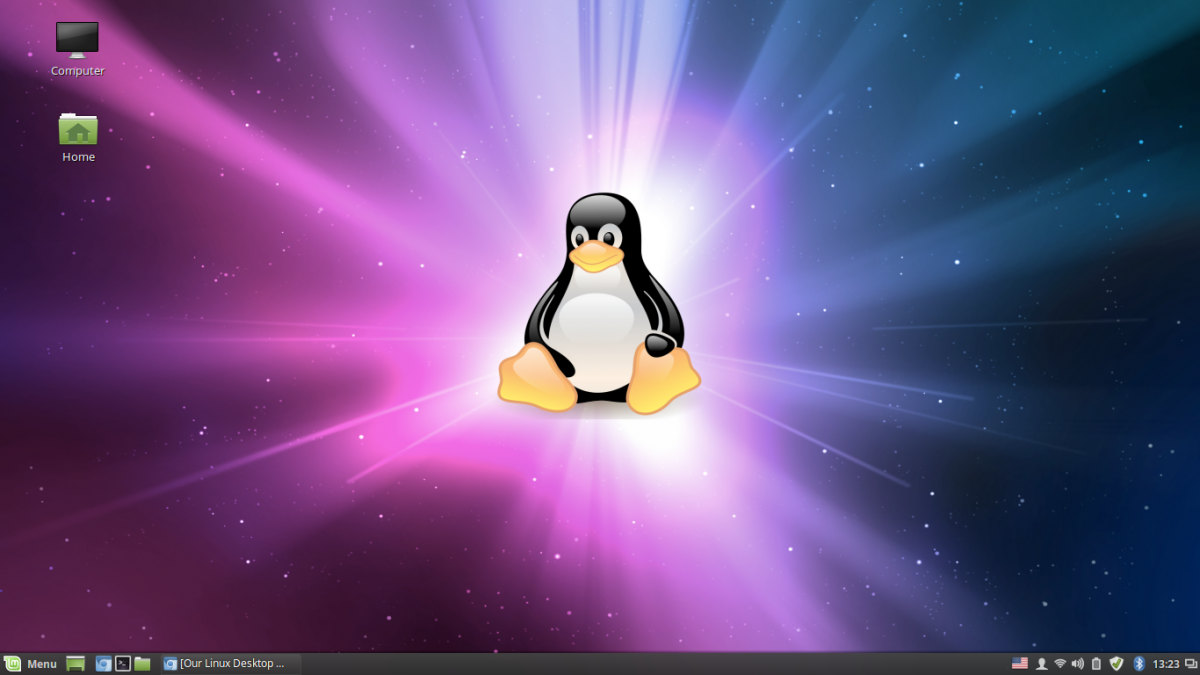Click the Show Desktop panel launcher

click(75, 664)
